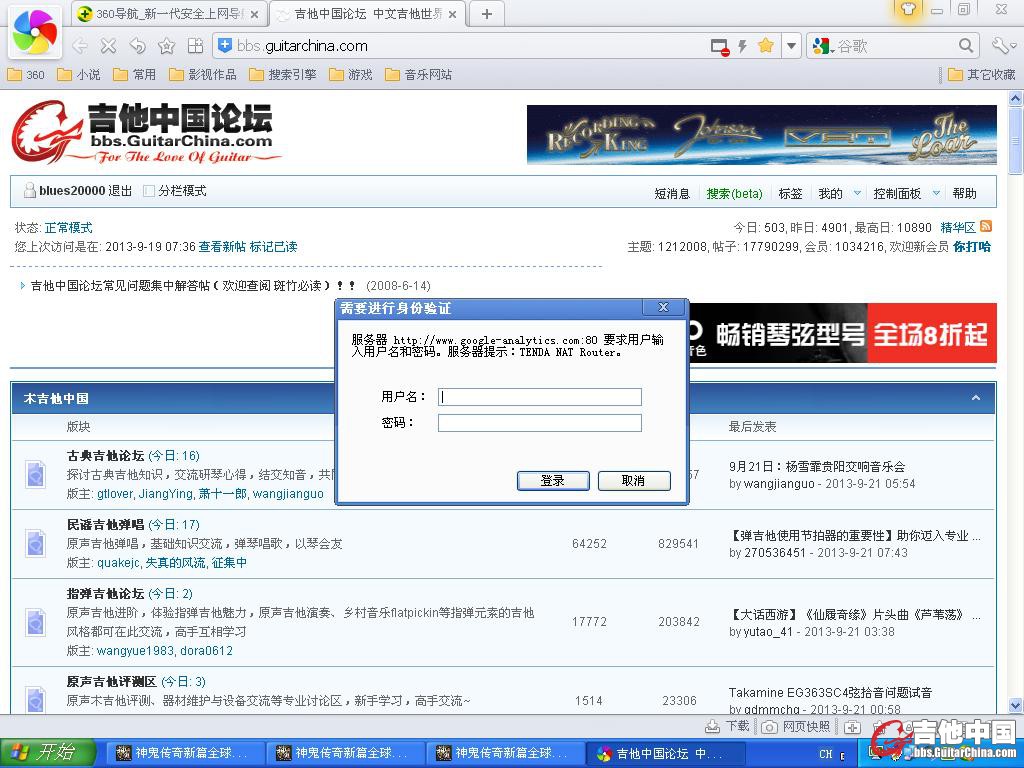Open the address bar history dropdown arrow
This screenshot has width=1024, height=768.
pyautogui.click(x=791, y=46)
